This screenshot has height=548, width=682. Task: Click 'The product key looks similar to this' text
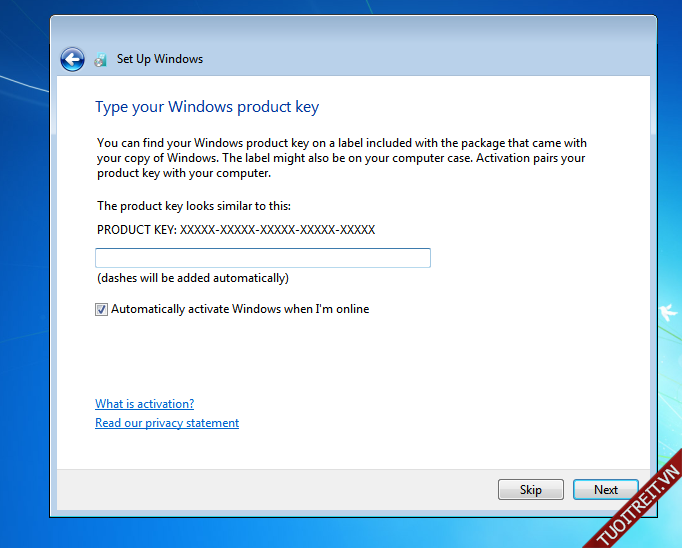point(194,206)
